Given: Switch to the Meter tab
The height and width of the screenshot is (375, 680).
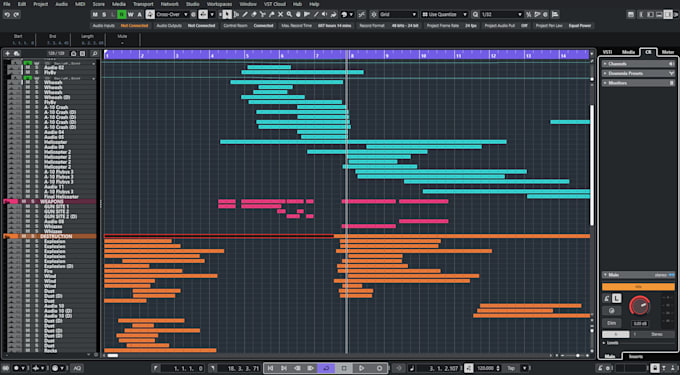Looking at the screenshot, I should pos(668,52).
